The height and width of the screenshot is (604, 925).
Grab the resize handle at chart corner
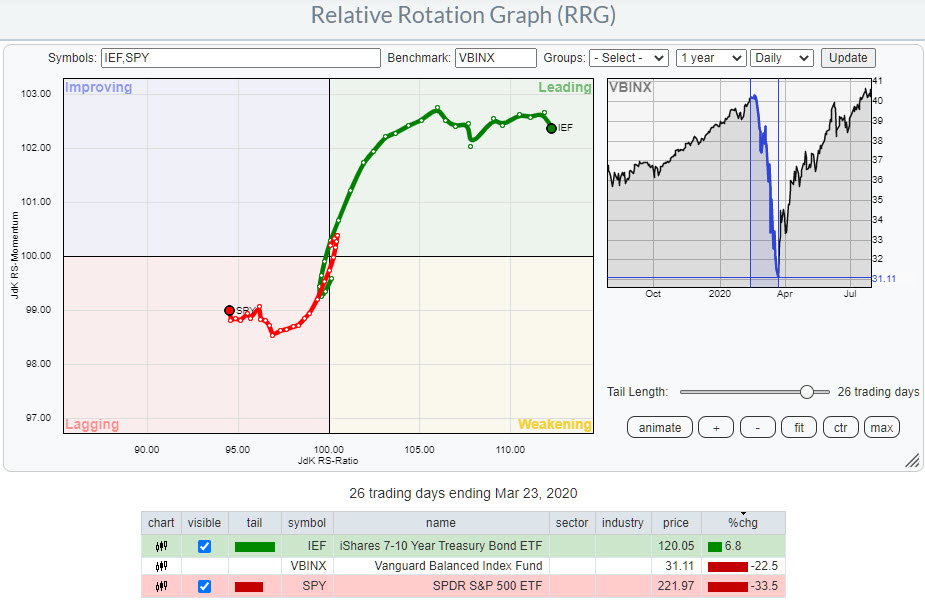911,460
